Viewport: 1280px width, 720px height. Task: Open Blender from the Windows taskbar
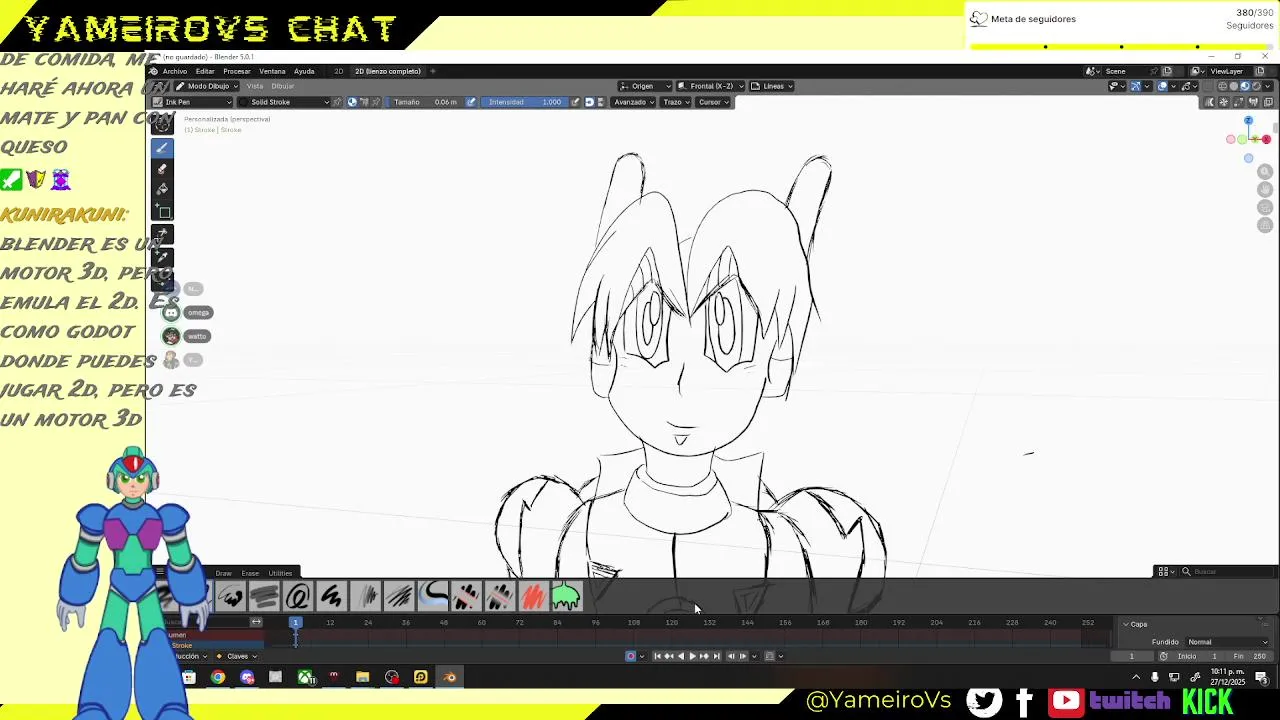click(450, 677)
